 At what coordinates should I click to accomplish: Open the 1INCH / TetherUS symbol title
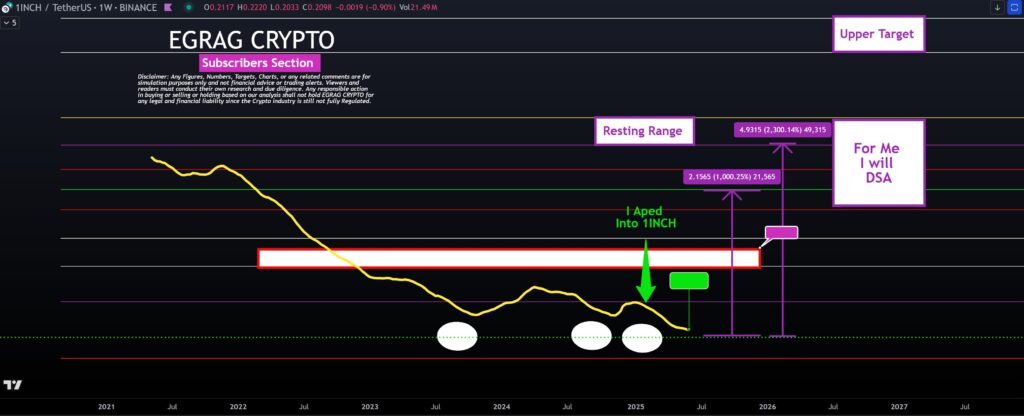tap(85, 7)
